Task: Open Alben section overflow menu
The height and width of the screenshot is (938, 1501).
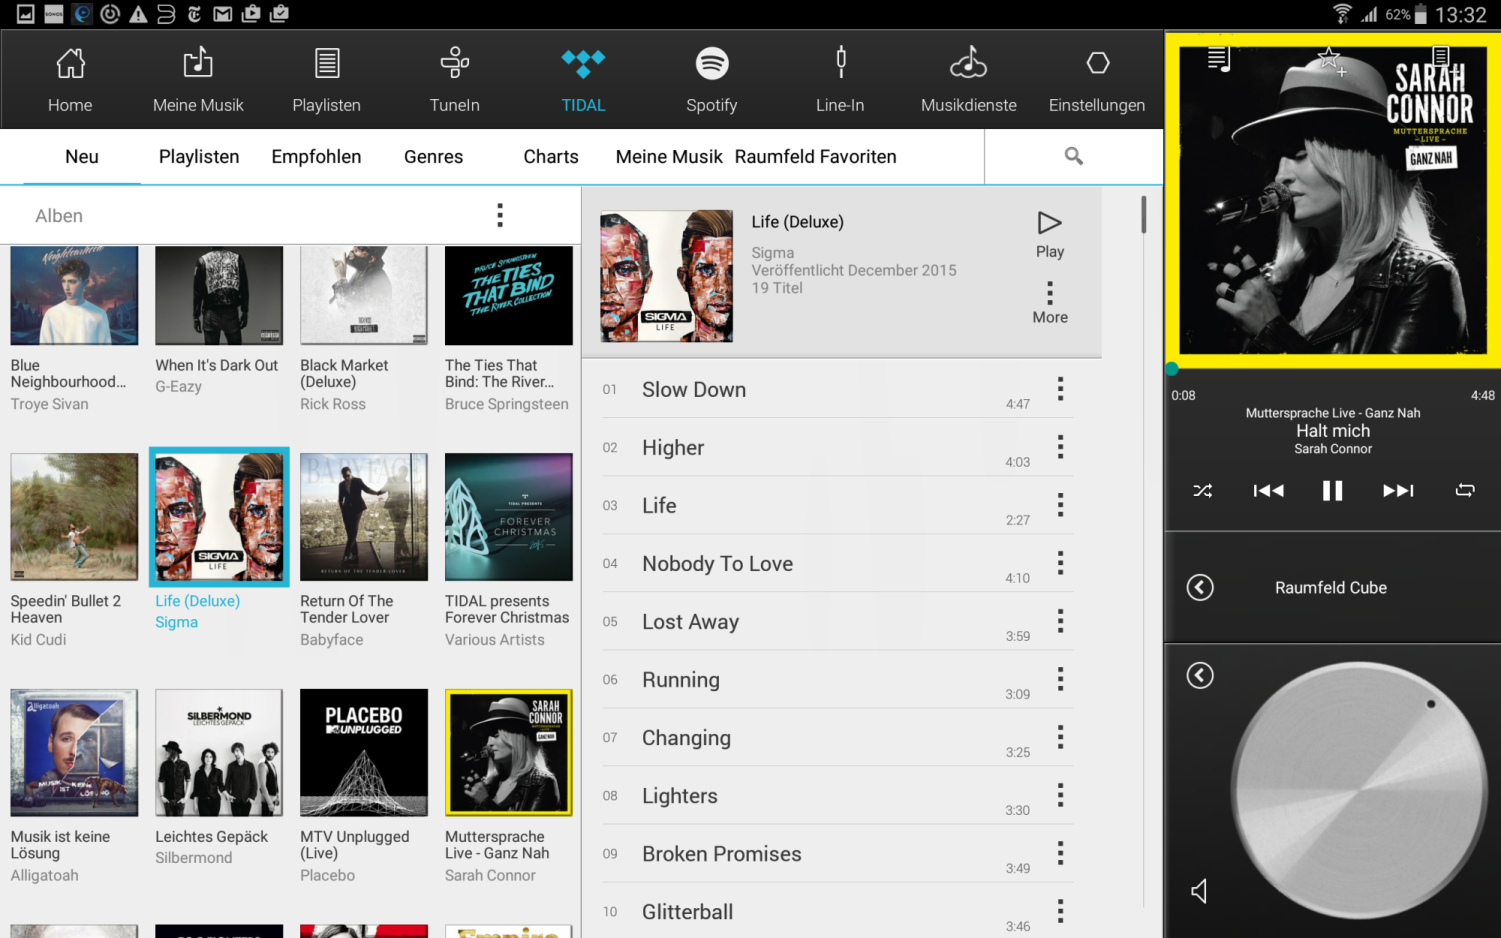Action: point(500,215)
